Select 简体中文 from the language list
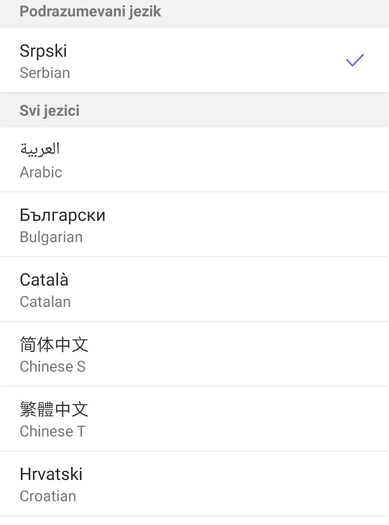The height and width of the screenshot is (525, 389). pyautogui.click(x=54, y=344)
